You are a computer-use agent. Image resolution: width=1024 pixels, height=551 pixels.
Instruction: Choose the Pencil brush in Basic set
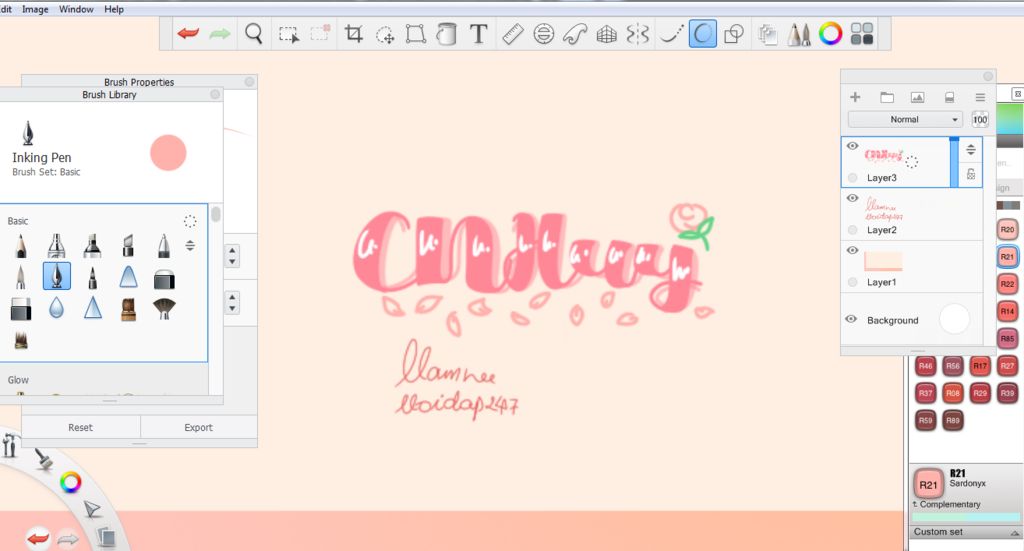click(21, 246)
